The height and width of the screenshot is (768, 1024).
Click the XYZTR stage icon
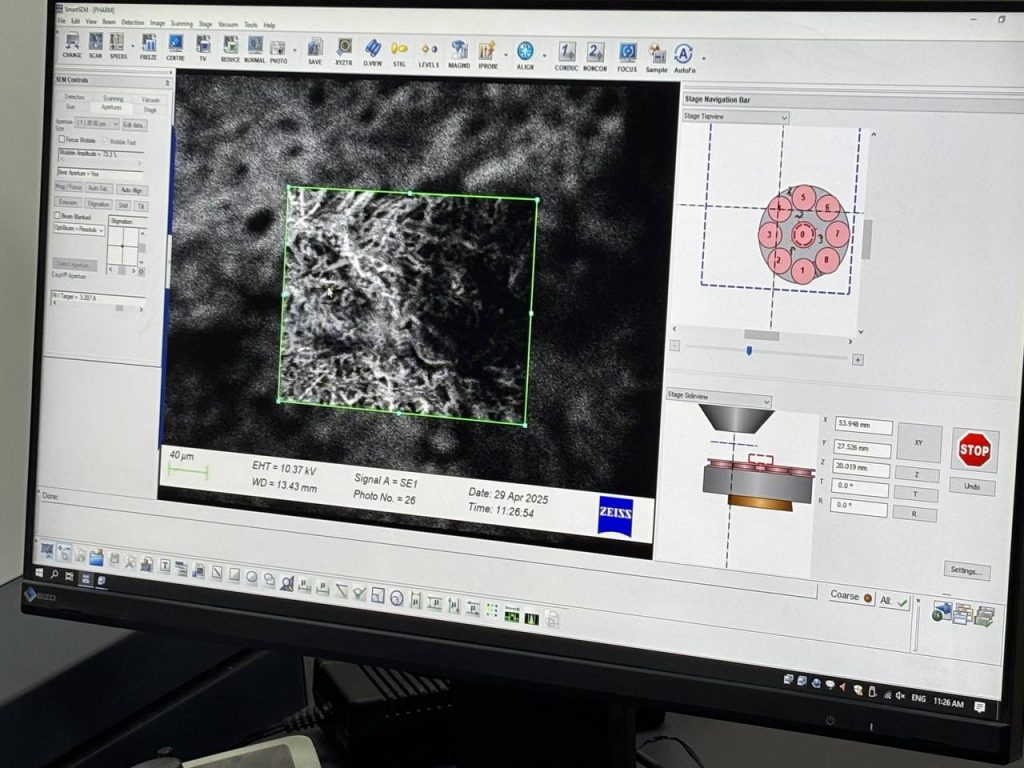(344, 52)
